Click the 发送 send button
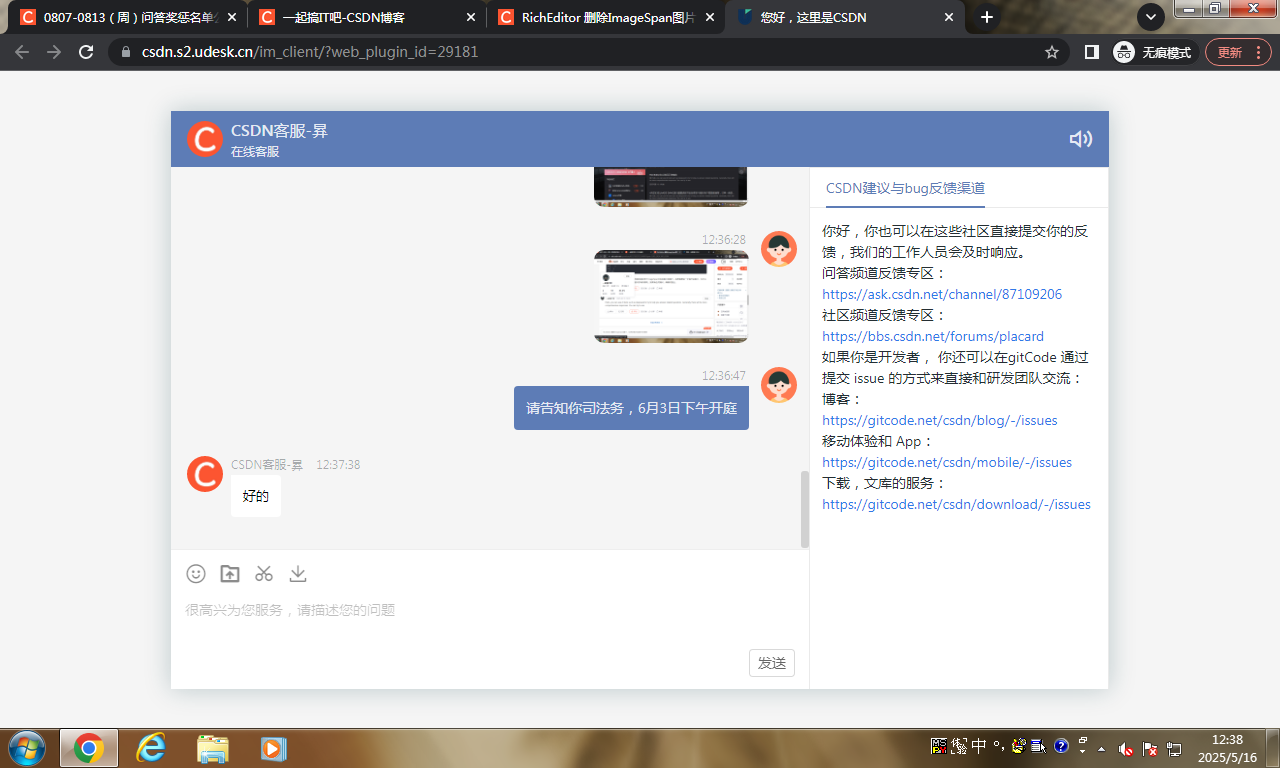This screenshot has height=768, width=1280. click(x=772, y=663)
